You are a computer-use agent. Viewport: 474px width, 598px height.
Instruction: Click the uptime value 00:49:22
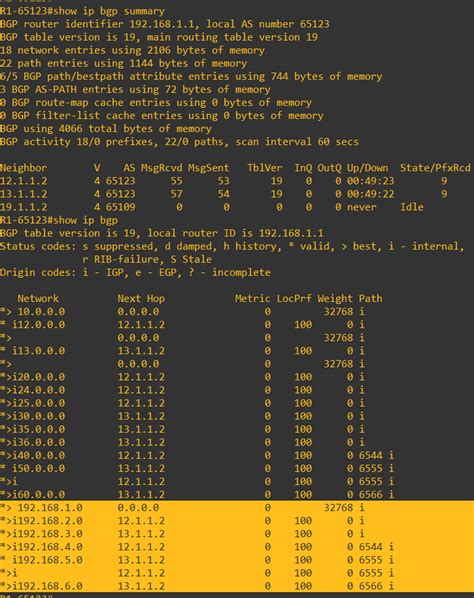[x=370, y=194]
